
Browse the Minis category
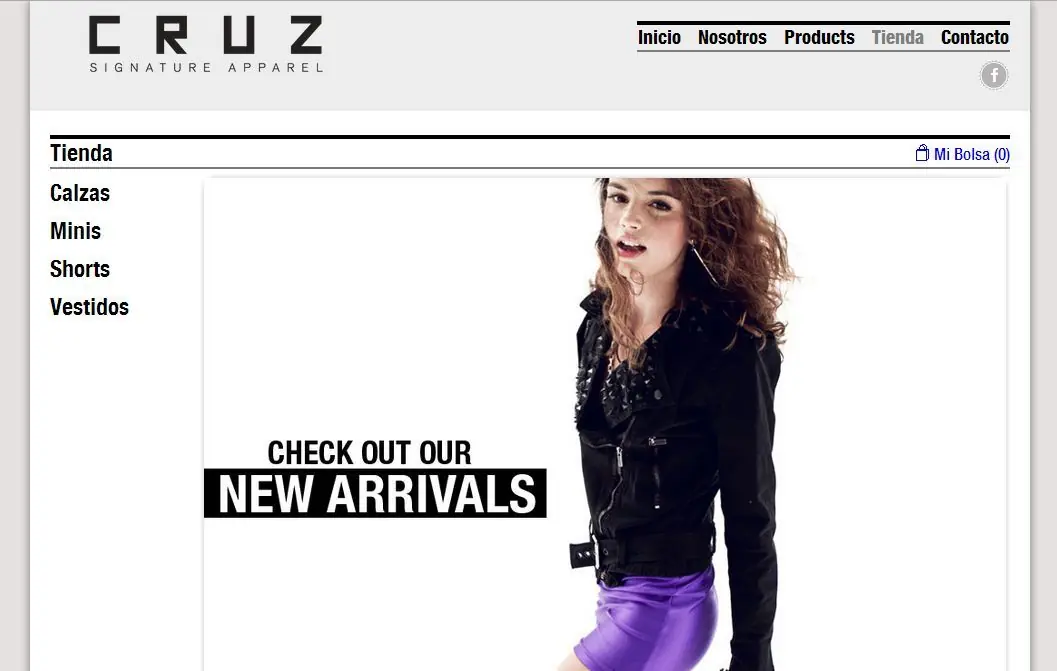point(76,231)
